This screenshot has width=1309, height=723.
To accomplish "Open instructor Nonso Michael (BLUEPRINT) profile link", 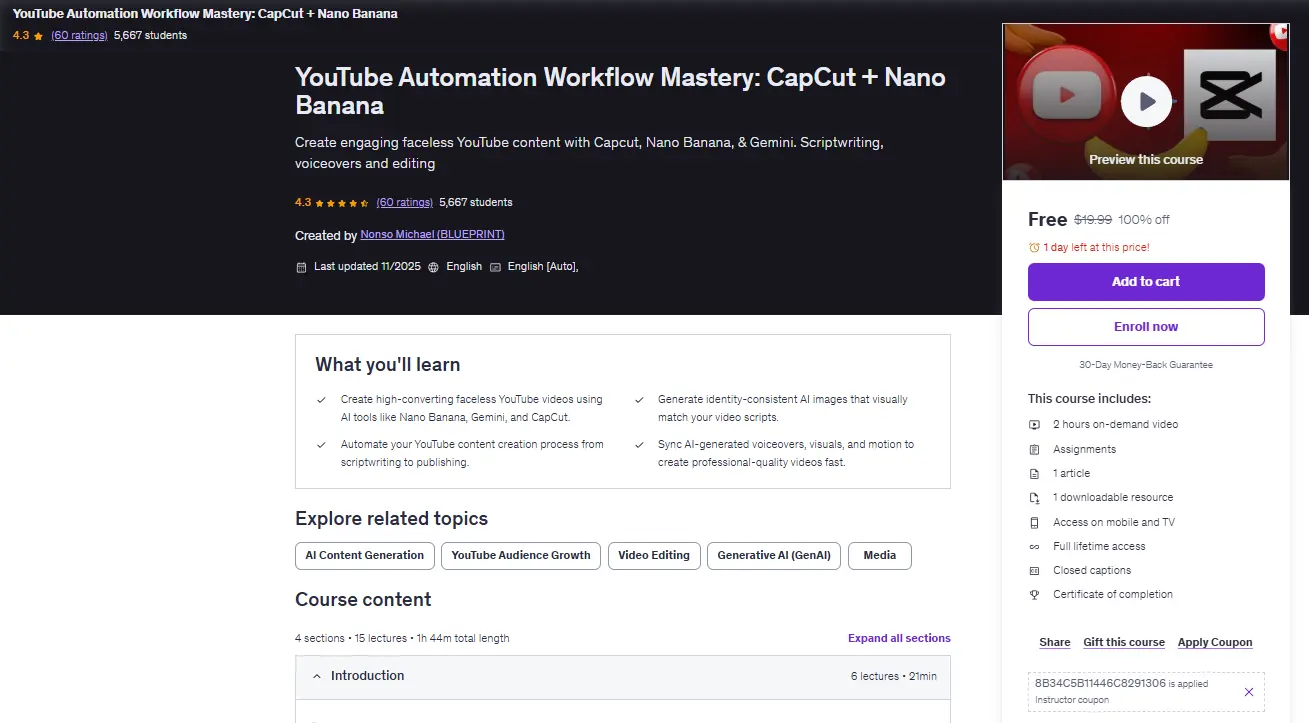I will pyautogui.click(x=432, y=235).
